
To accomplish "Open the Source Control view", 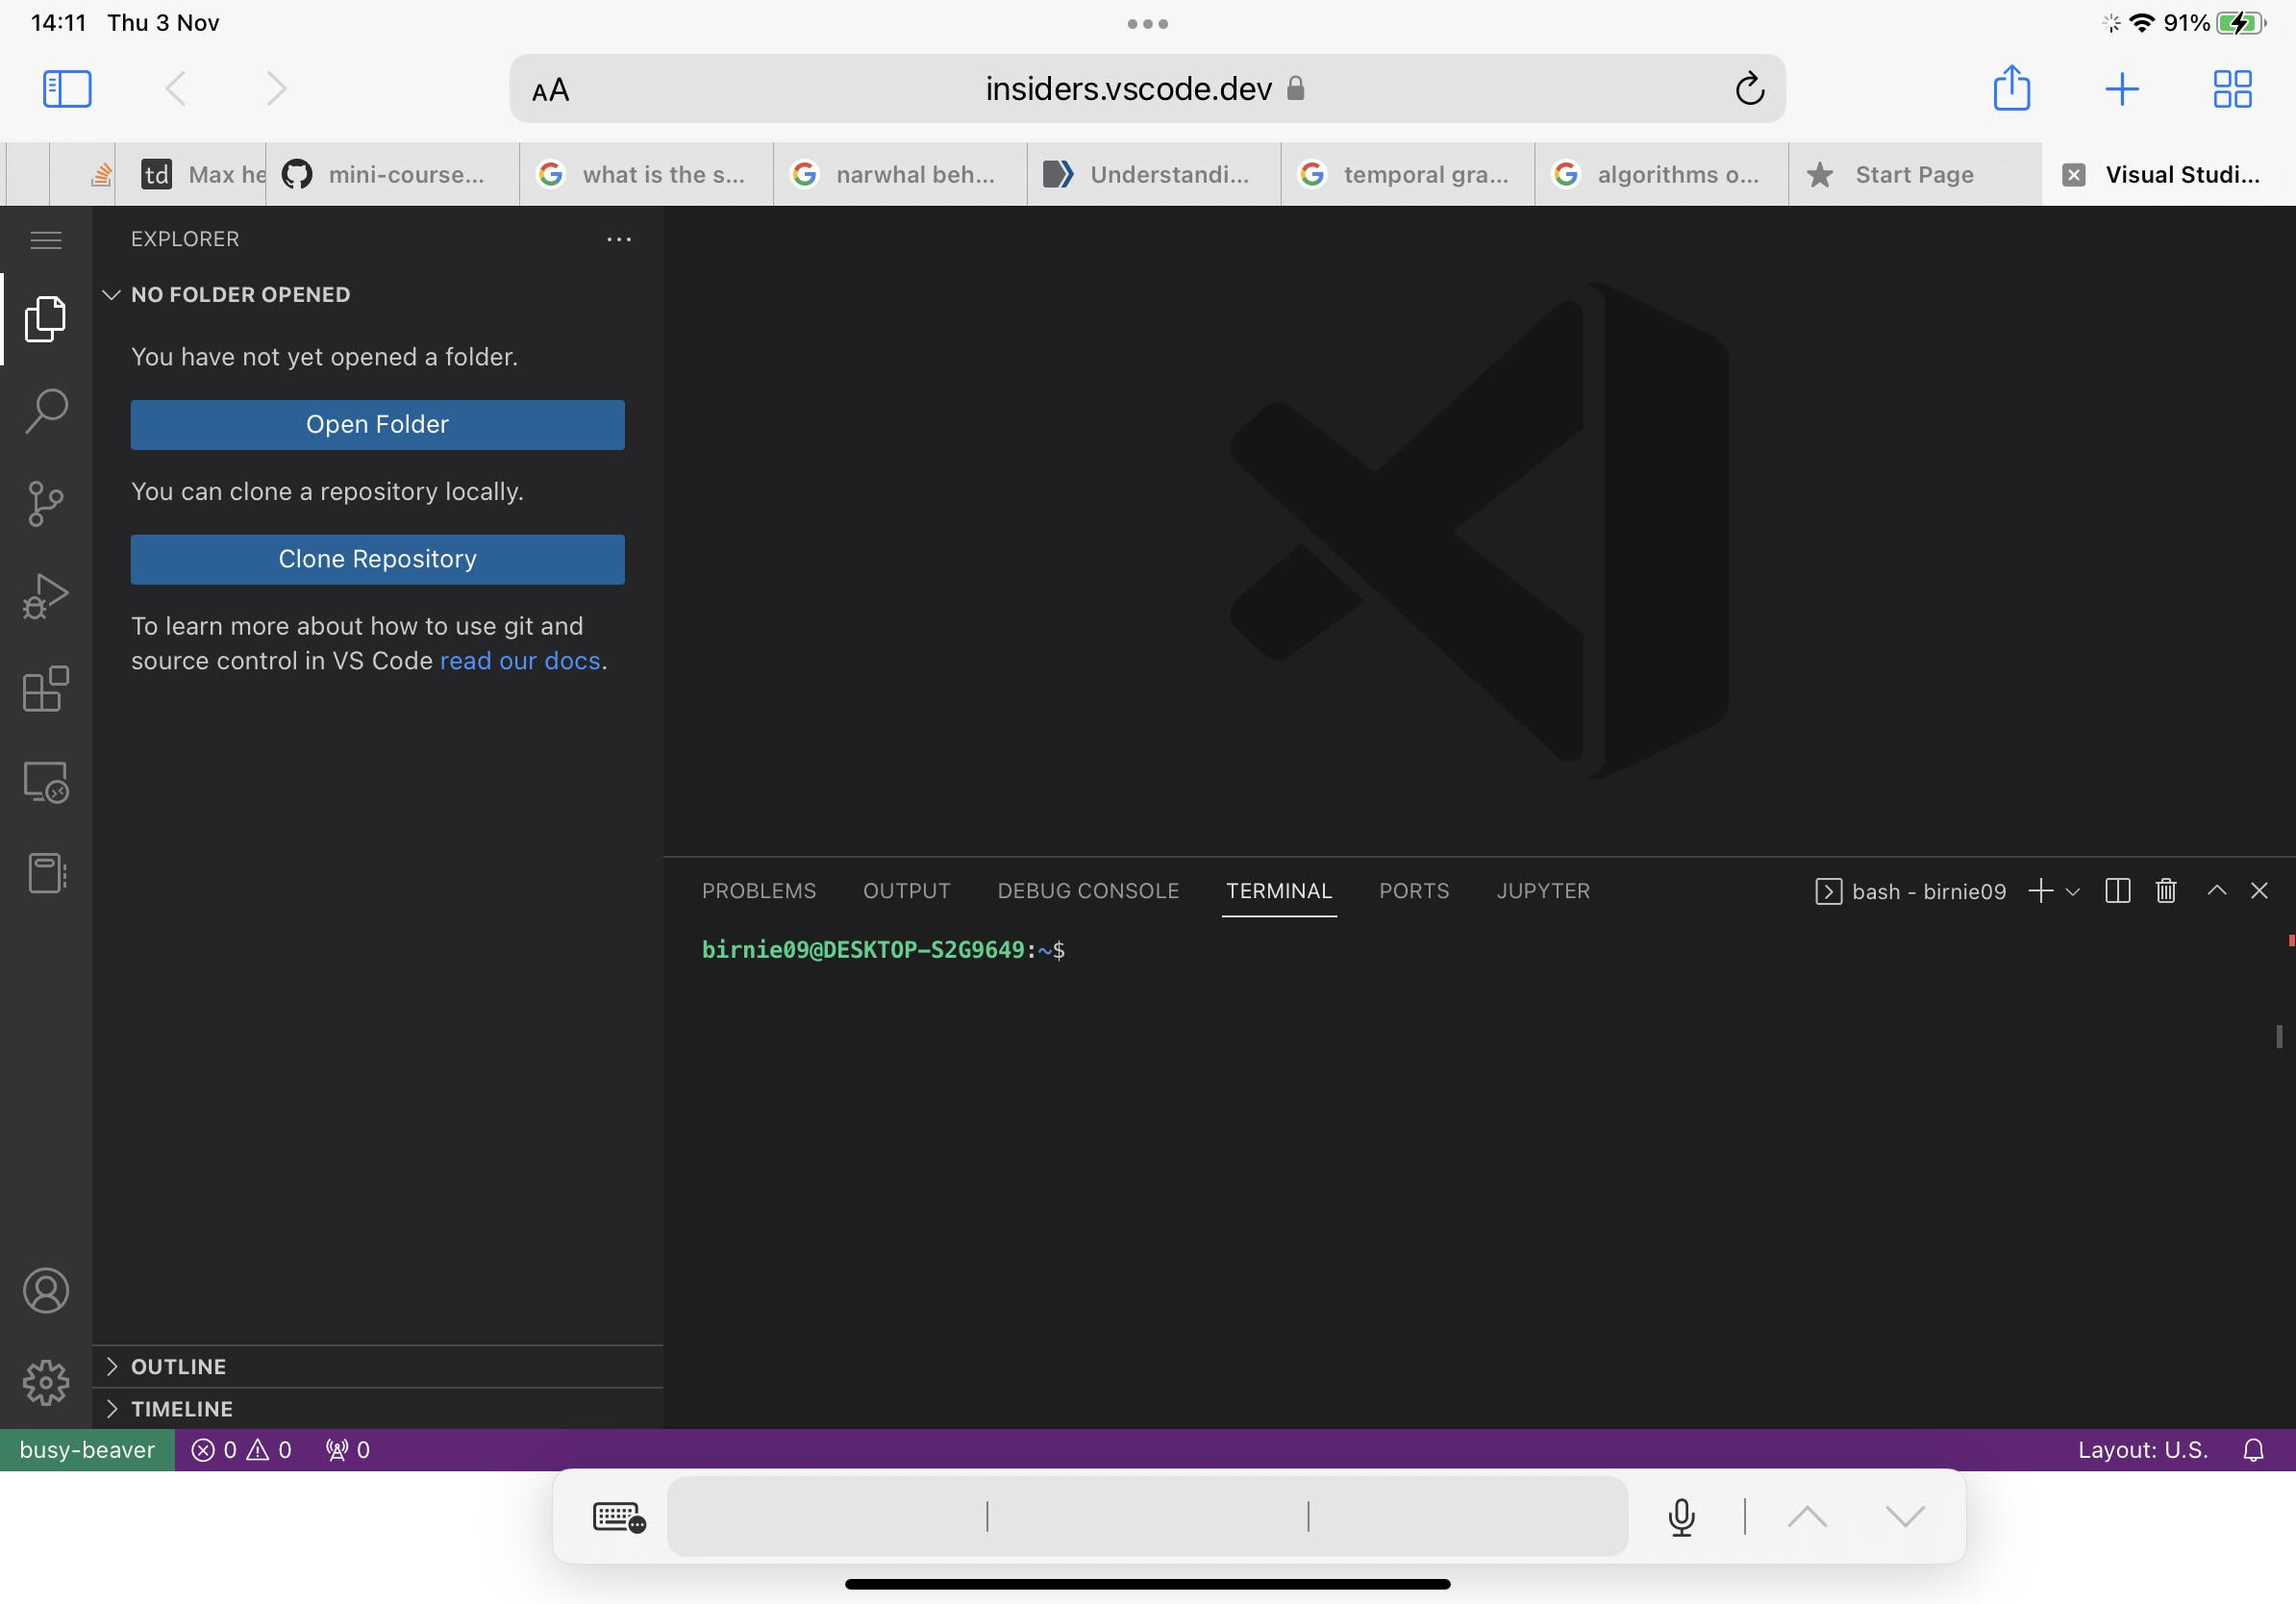I will point(46,504).
